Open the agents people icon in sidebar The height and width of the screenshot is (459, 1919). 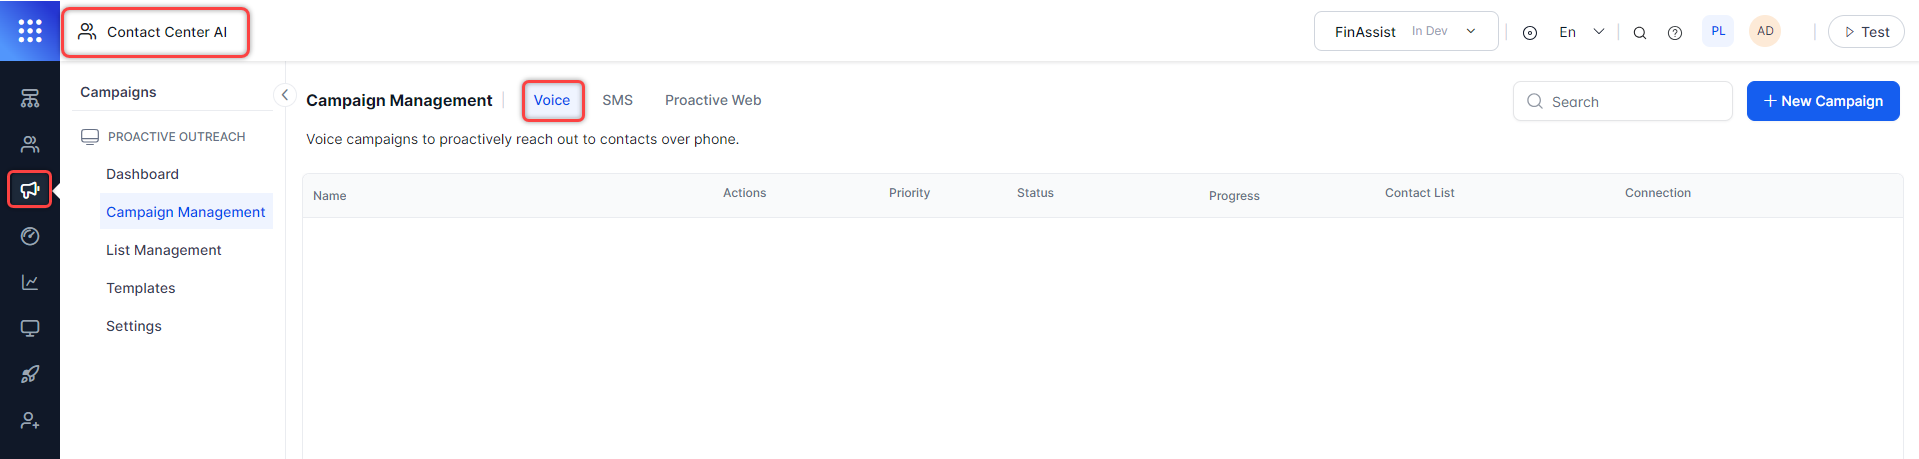pyautogui.click(x=30, y=144)
